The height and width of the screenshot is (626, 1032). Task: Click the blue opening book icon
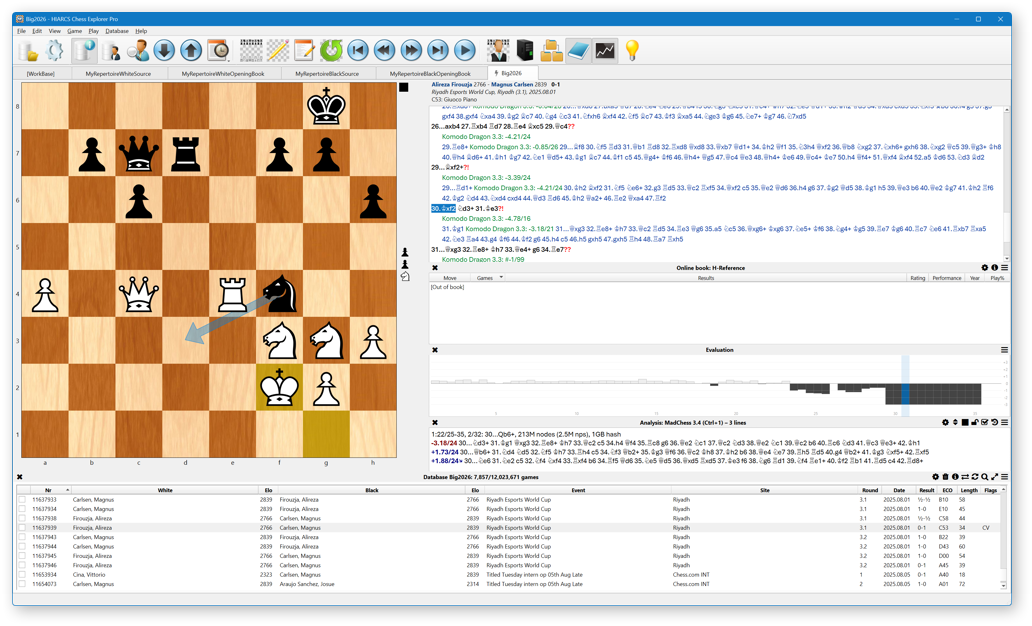[x=578, y=51]
